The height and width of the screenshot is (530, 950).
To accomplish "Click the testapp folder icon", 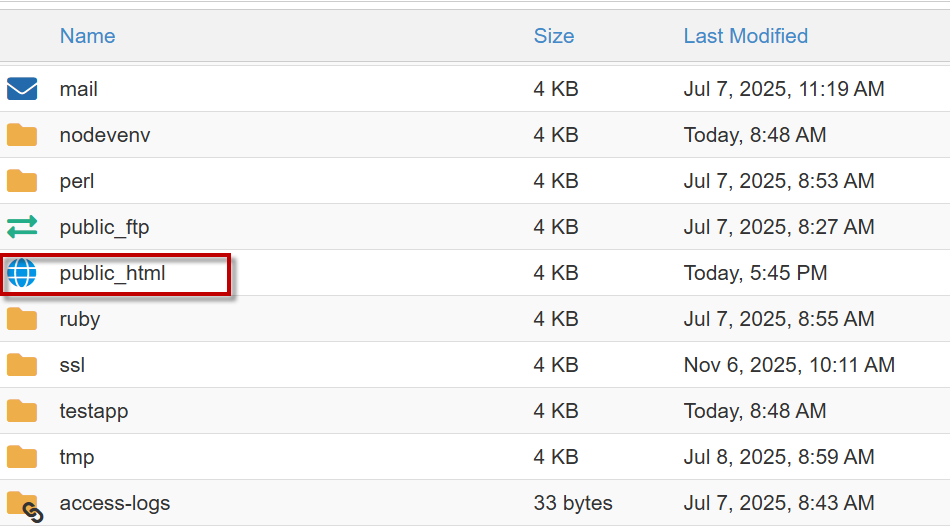I will coord(22,411).
